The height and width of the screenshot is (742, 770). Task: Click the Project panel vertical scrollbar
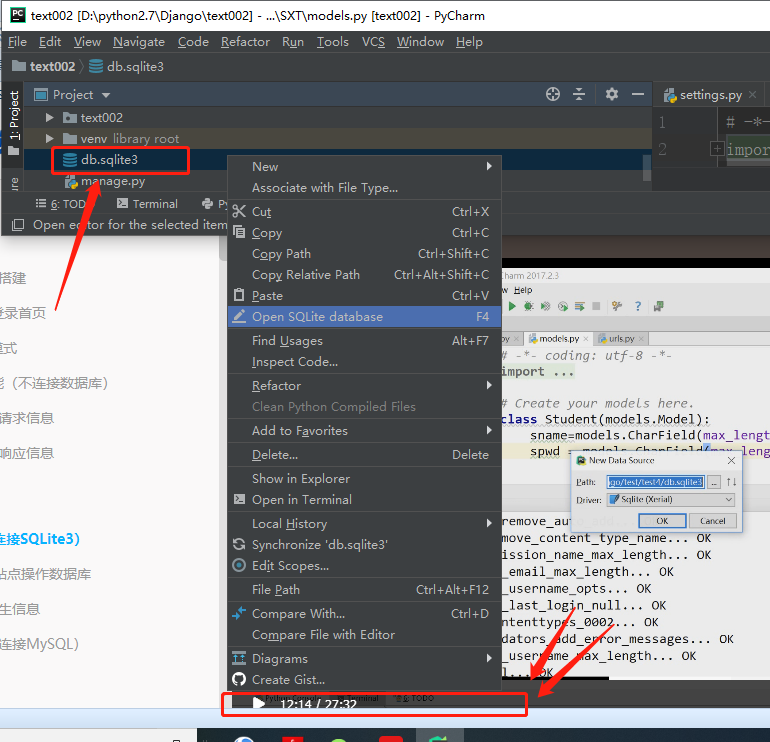(647, 168)
